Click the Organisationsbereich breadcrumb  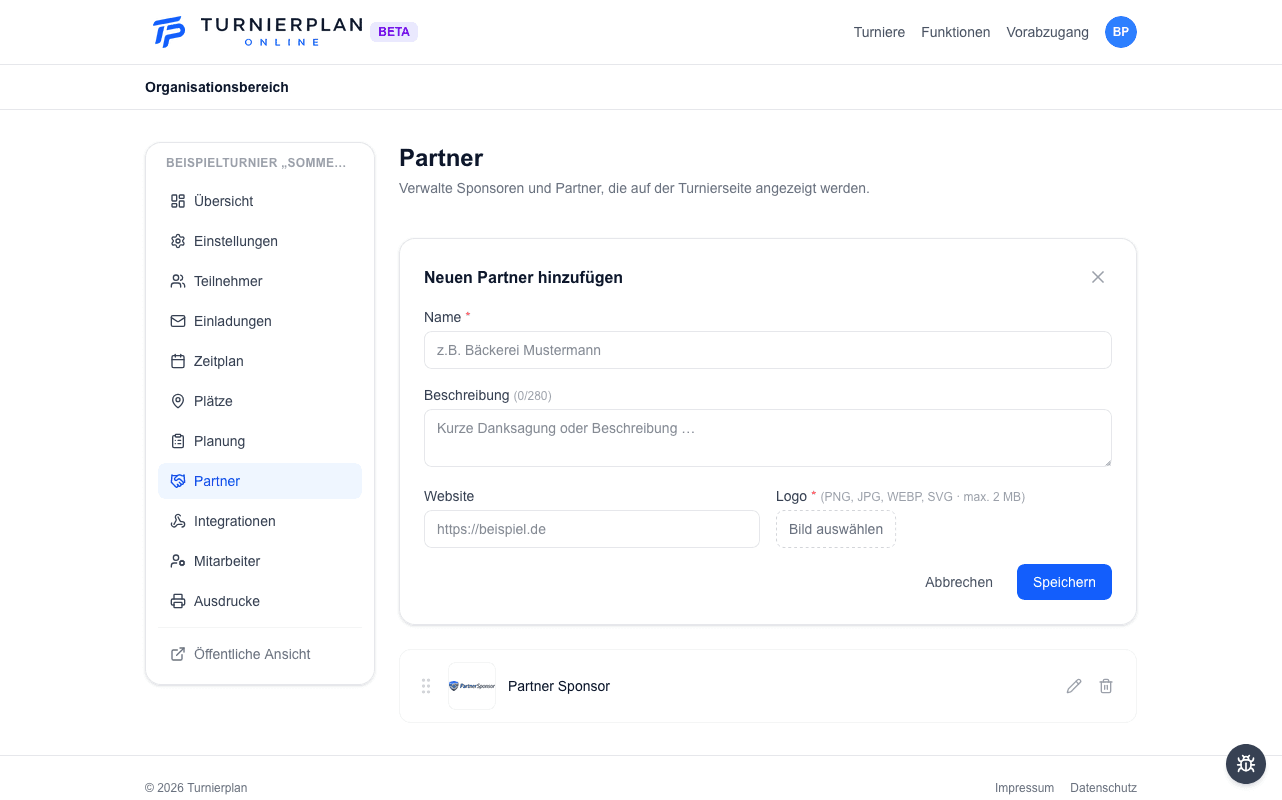tap(217, 87)
